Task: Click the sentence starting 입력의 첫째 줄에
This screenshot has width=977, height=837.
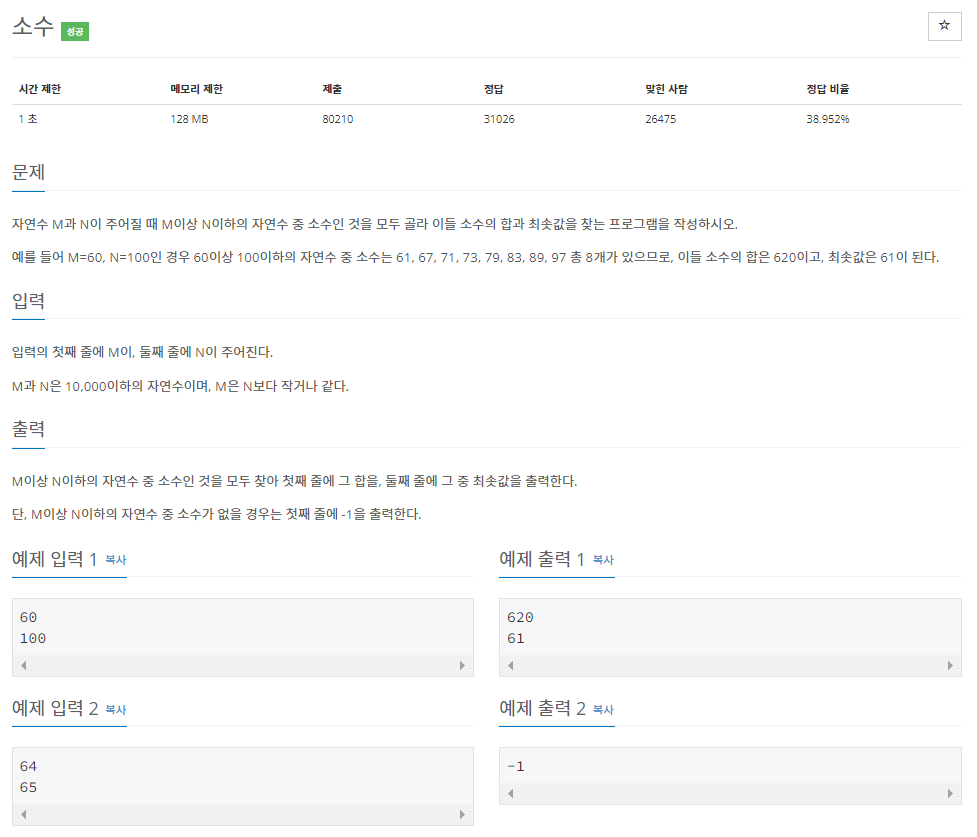Action: (142, 352)
